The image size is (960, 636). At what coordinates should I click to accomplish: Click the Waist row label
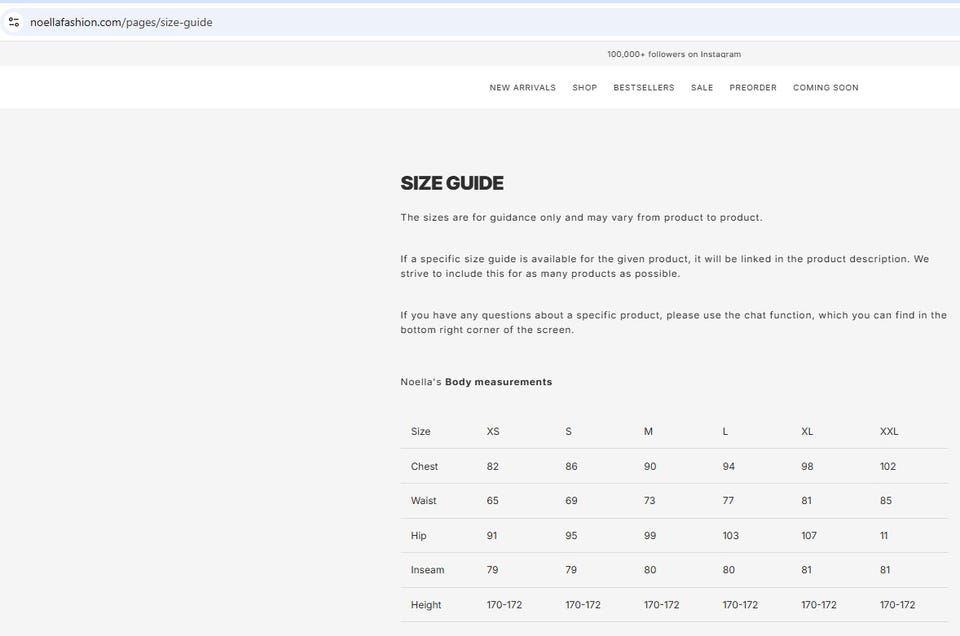(424, 501)
